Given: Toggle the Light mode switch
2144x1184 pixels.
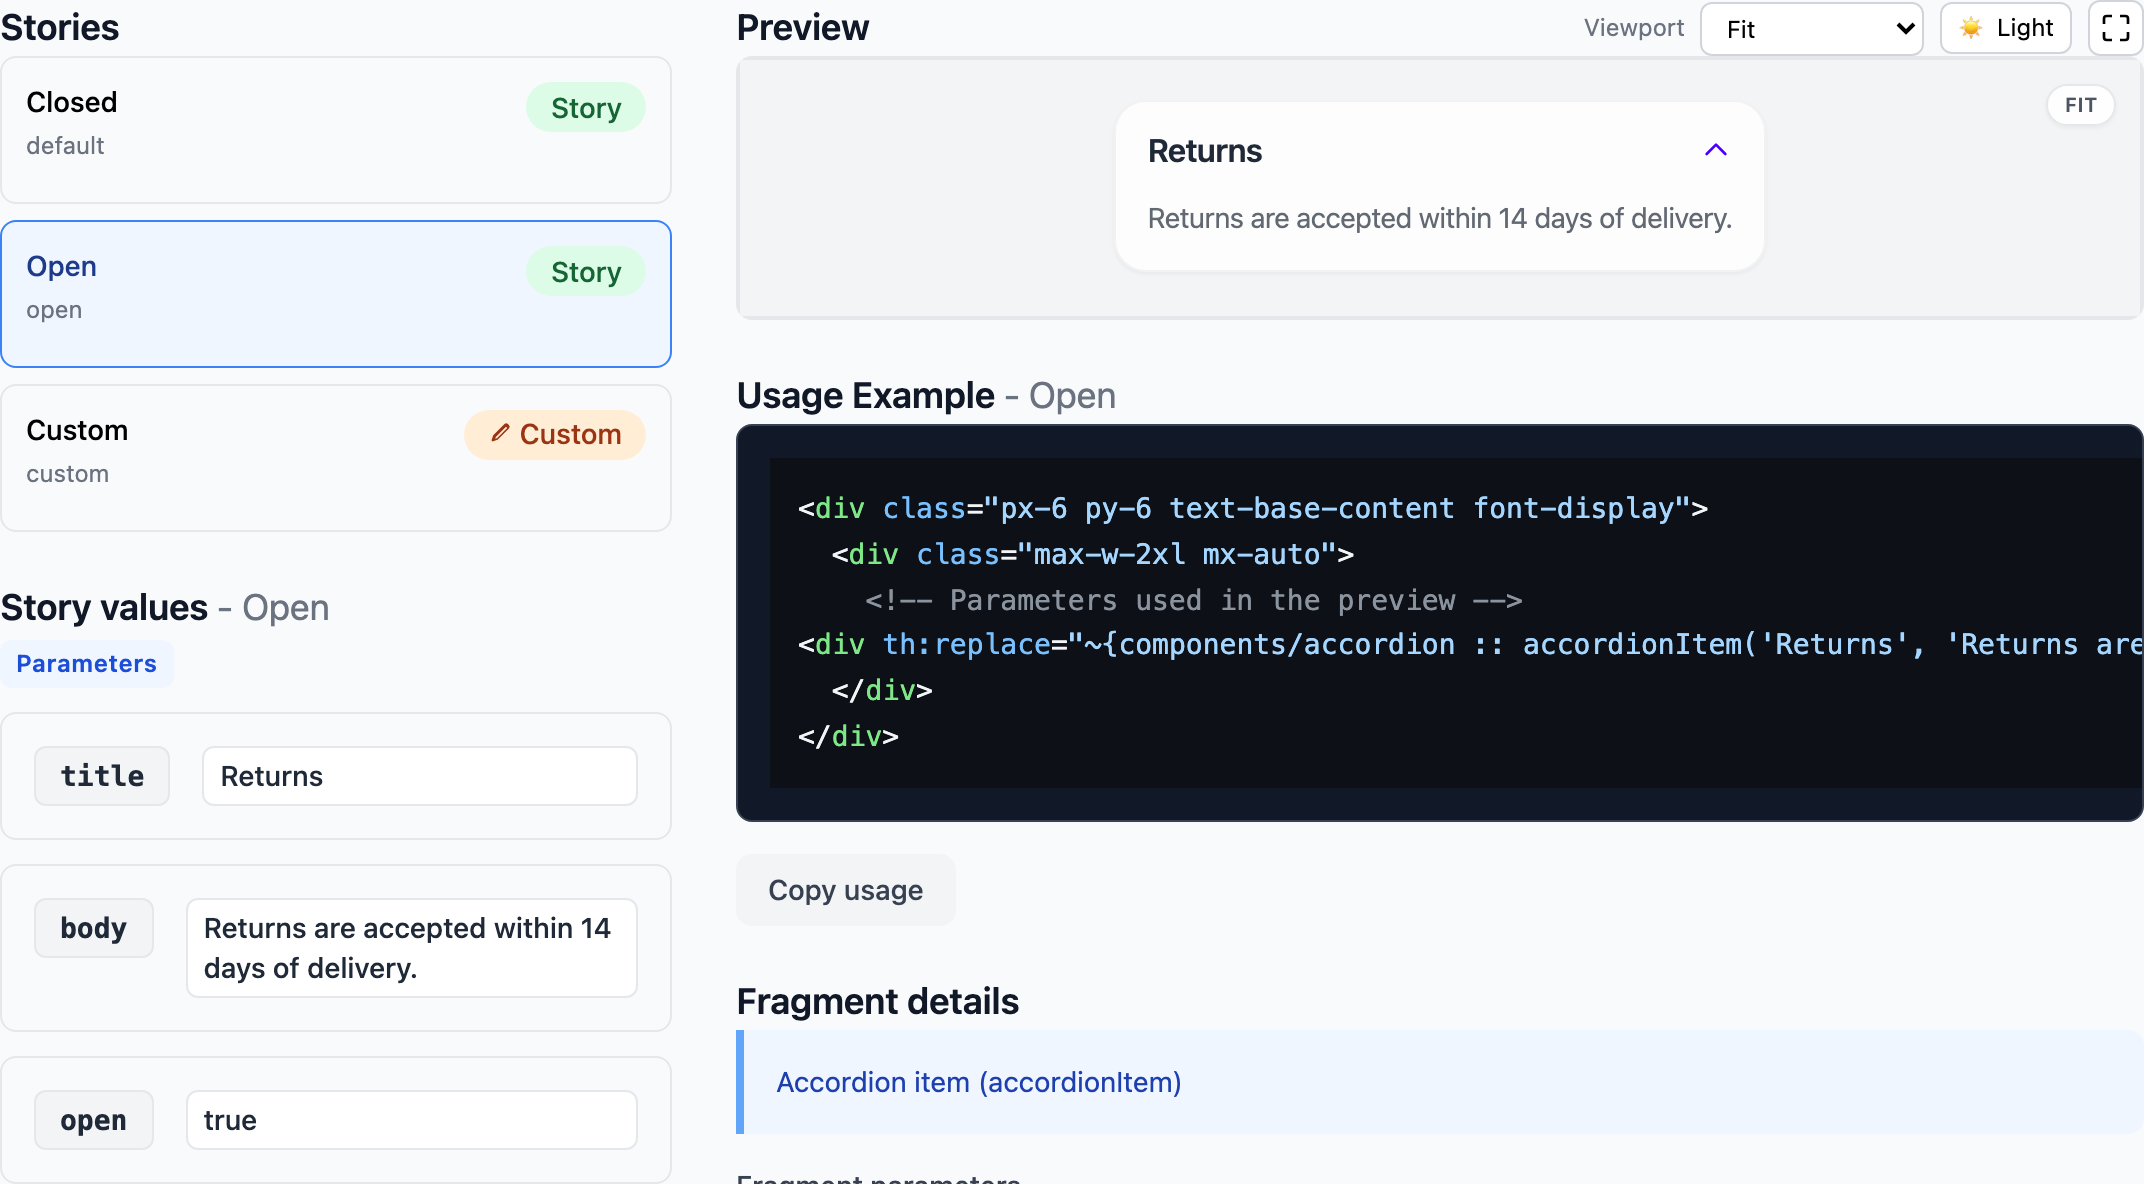Looking at the screenshot, I should click(2005, 28).
